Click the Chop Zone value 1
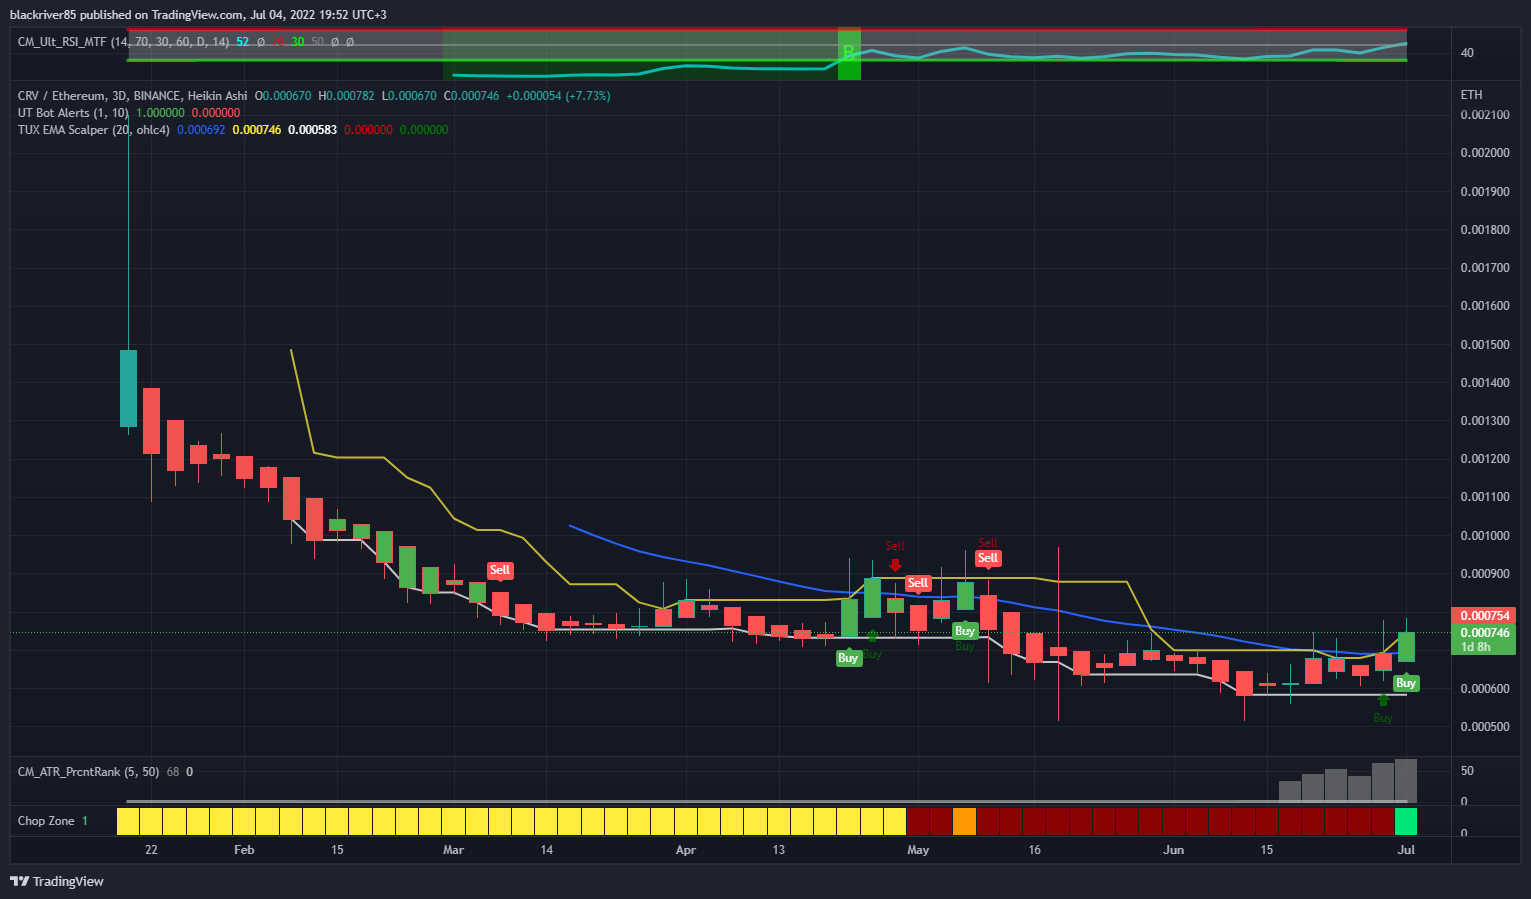The image size is (1531, 899). click(85, 821)
